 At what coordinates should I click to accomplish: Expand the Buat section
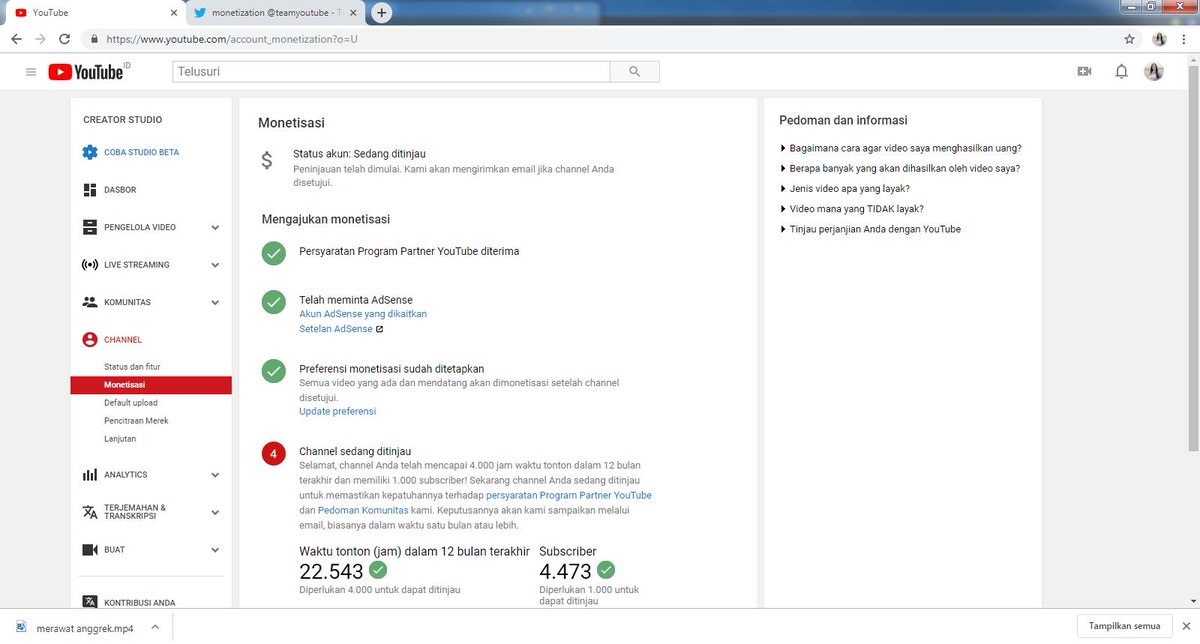(215, 550)
